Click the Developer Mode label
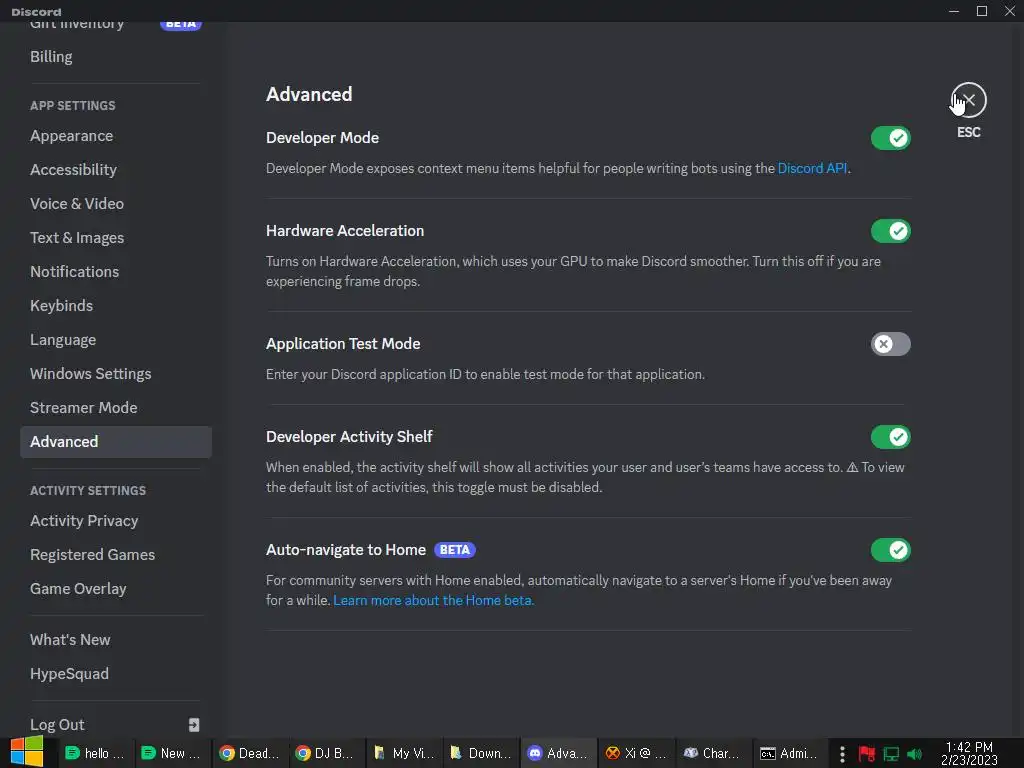This screenshot has width=1024, height=768. (322, 138)
